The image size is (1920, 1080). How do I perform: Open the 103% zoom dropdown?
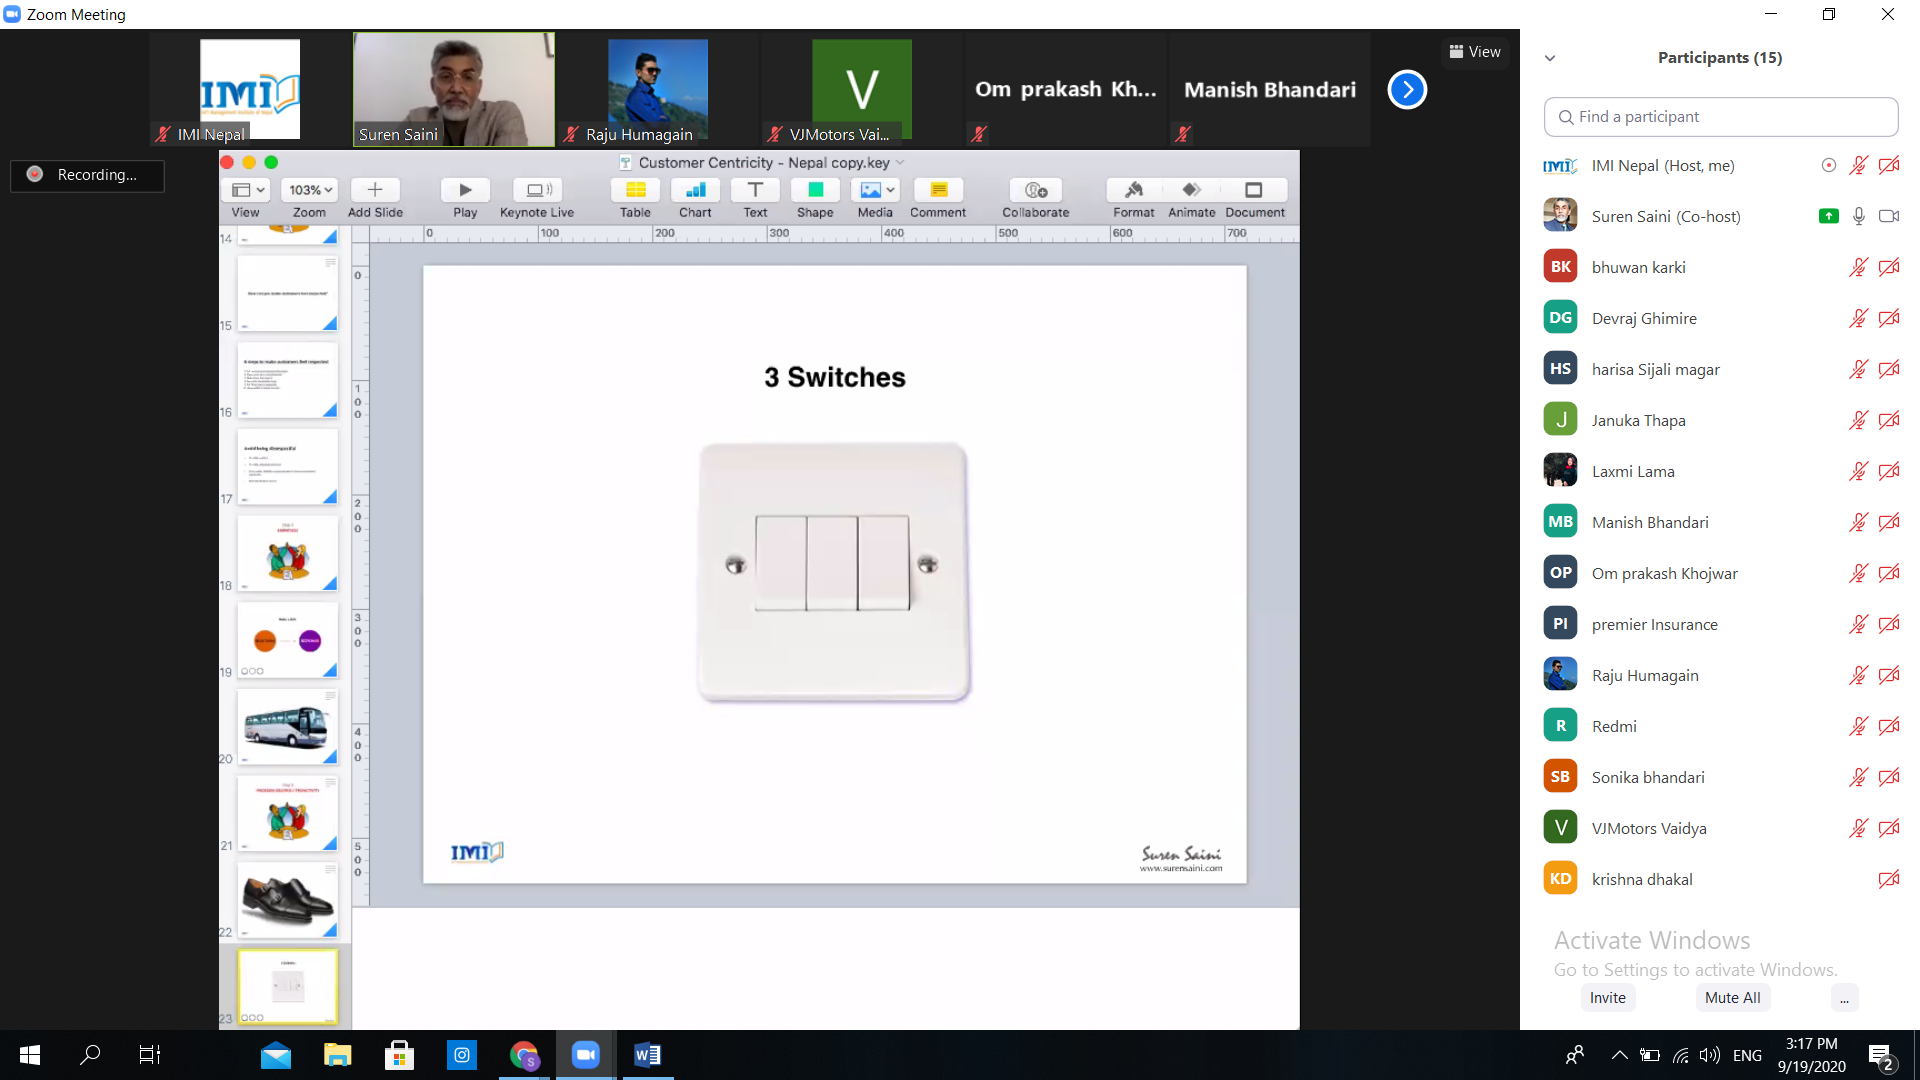310,190
